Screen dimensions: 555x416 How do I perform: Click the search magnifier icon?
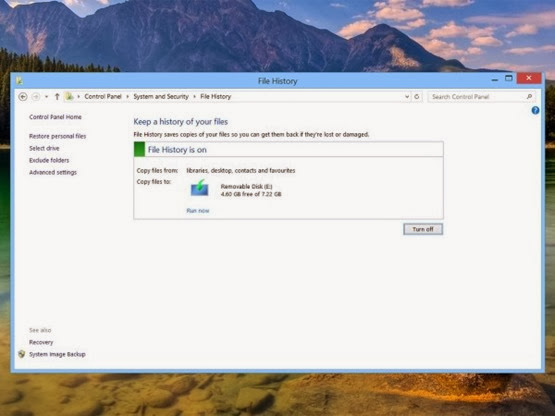click(x=529, y=97)
